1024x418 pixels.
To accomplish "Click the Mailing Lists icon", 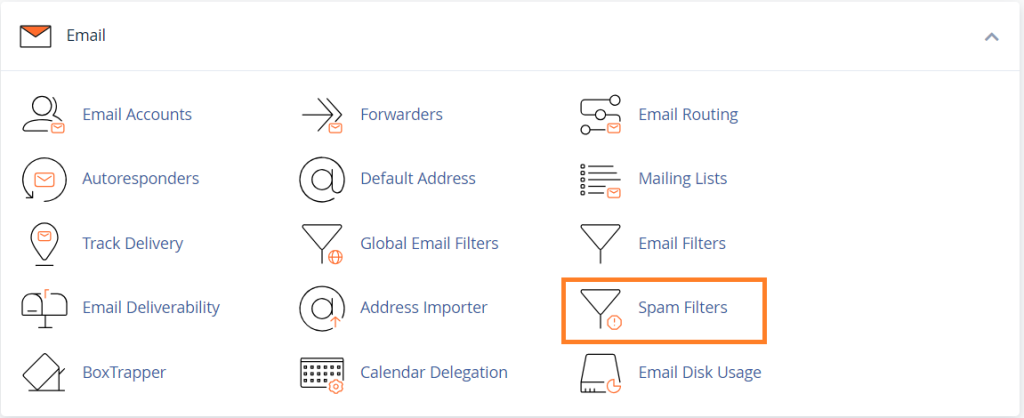I will tap(600, 180).
